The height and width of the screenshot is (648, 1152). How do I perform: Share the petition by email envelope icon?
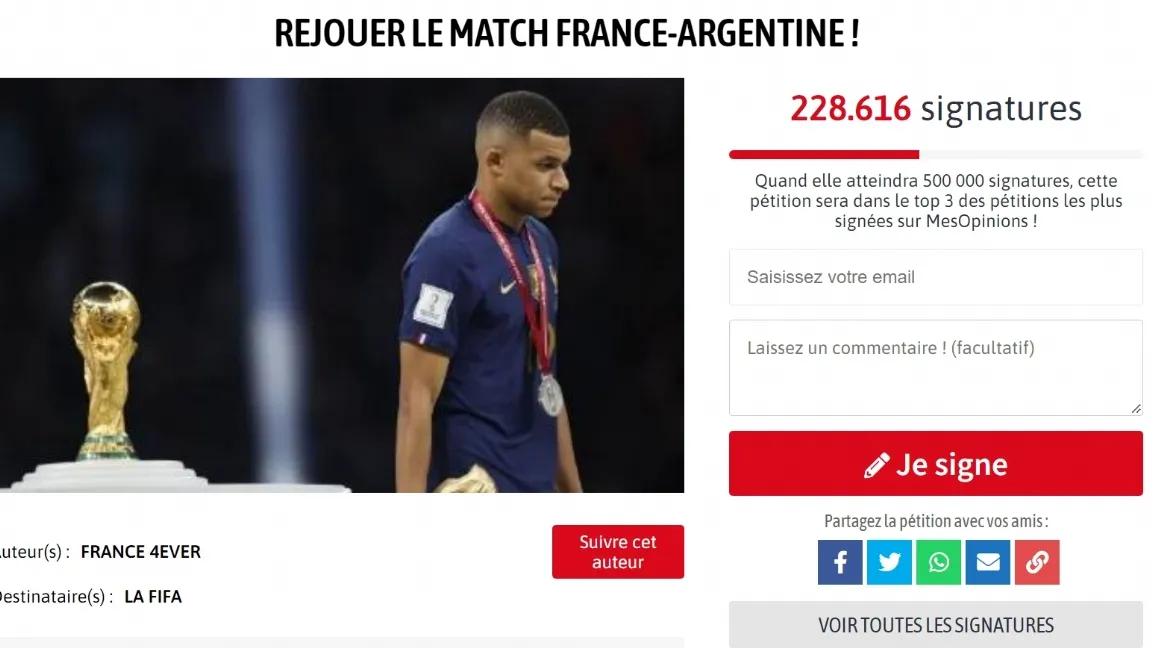click(x=987, y=562)
